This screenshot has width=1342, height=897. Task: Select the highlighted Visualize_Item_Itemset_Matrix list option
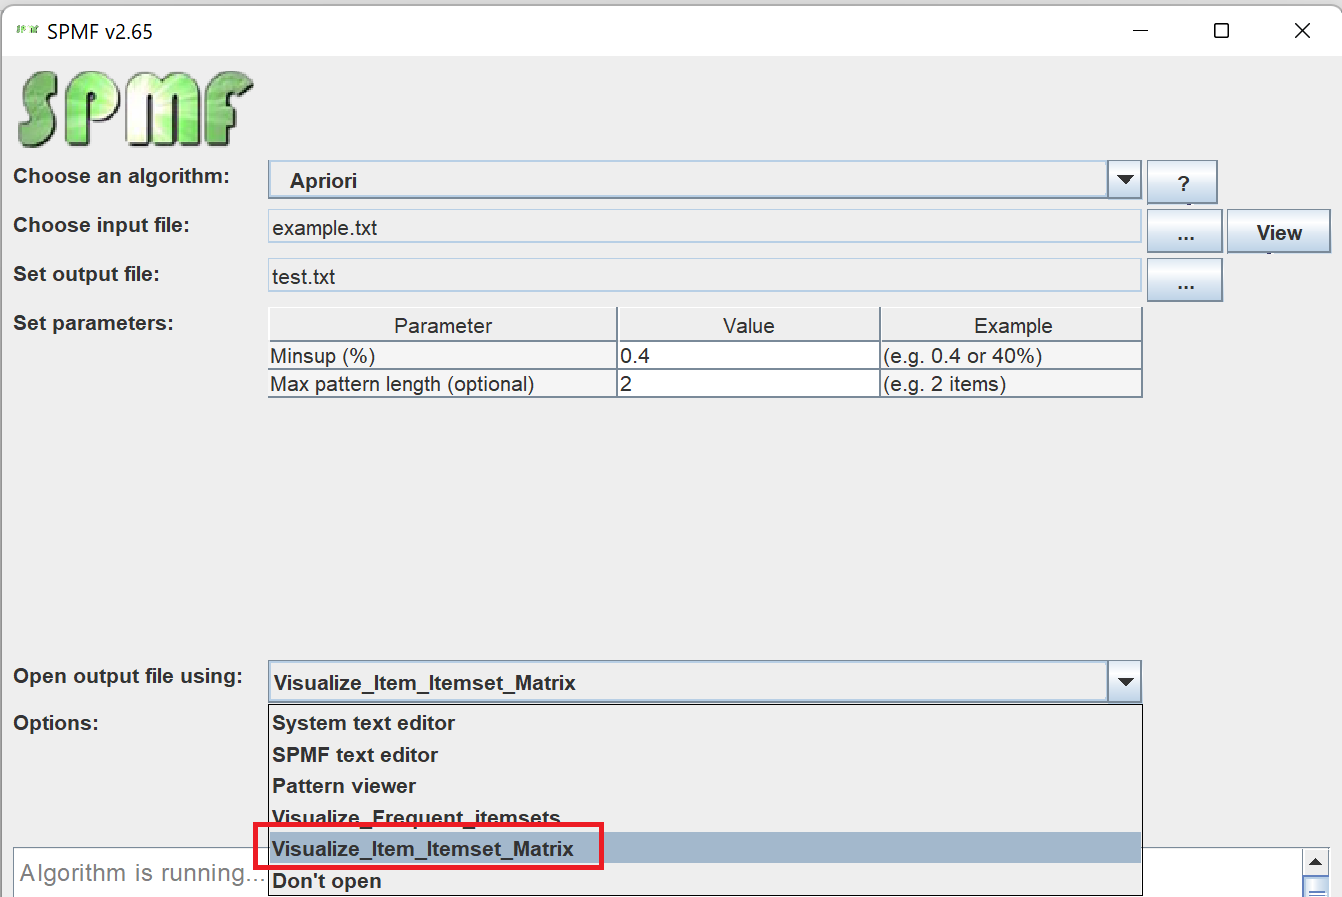point(424,849)
